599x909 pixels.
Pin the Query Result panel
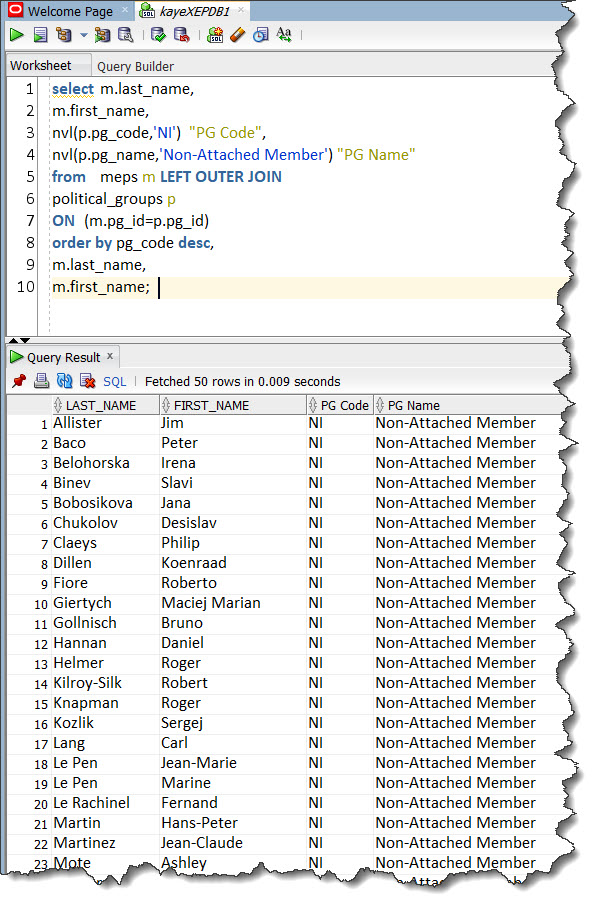(x=19, y=381)
